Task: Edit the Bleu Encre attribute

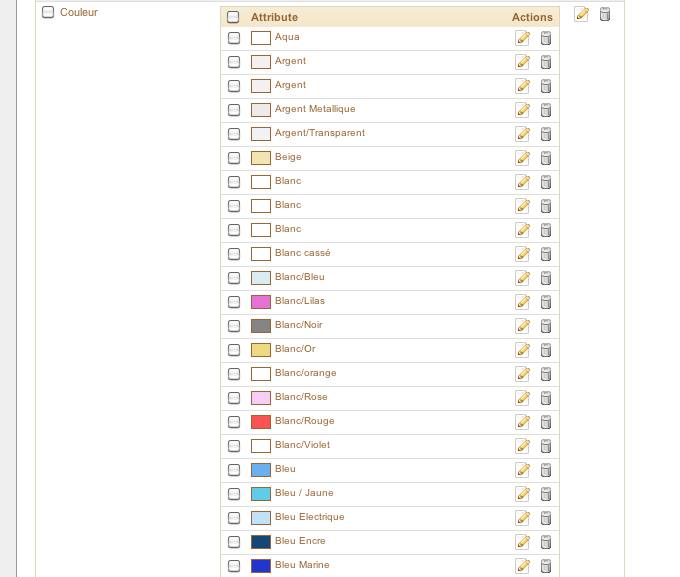Action: 523,542
